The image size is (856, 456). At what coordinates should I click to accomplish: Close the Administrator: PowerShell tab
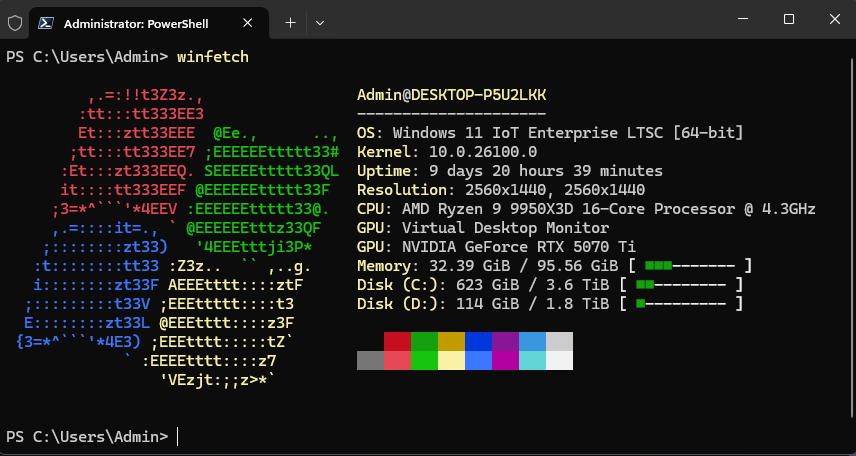pos(247,23)
